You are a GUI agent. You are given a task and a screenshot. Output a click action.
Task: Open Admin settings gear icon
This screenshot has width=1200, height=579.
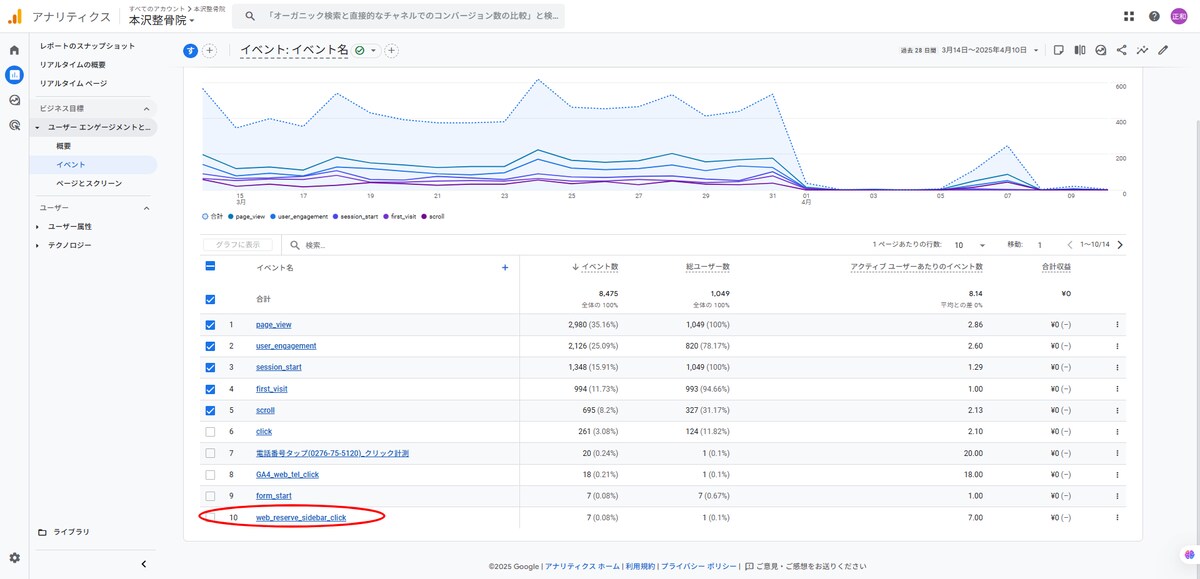[x=14, y=558]
